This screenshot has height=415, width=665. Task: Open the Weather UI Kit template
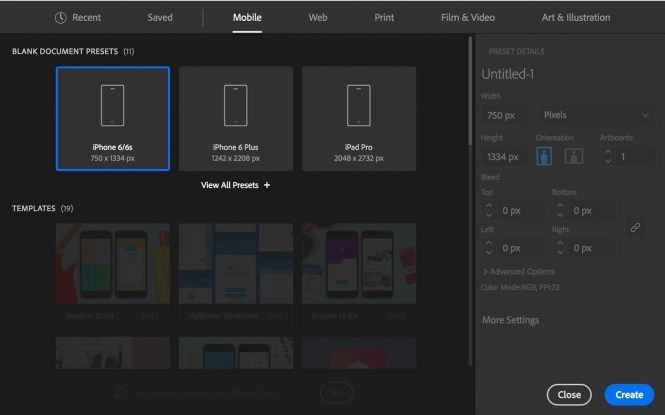coord(113,274)
